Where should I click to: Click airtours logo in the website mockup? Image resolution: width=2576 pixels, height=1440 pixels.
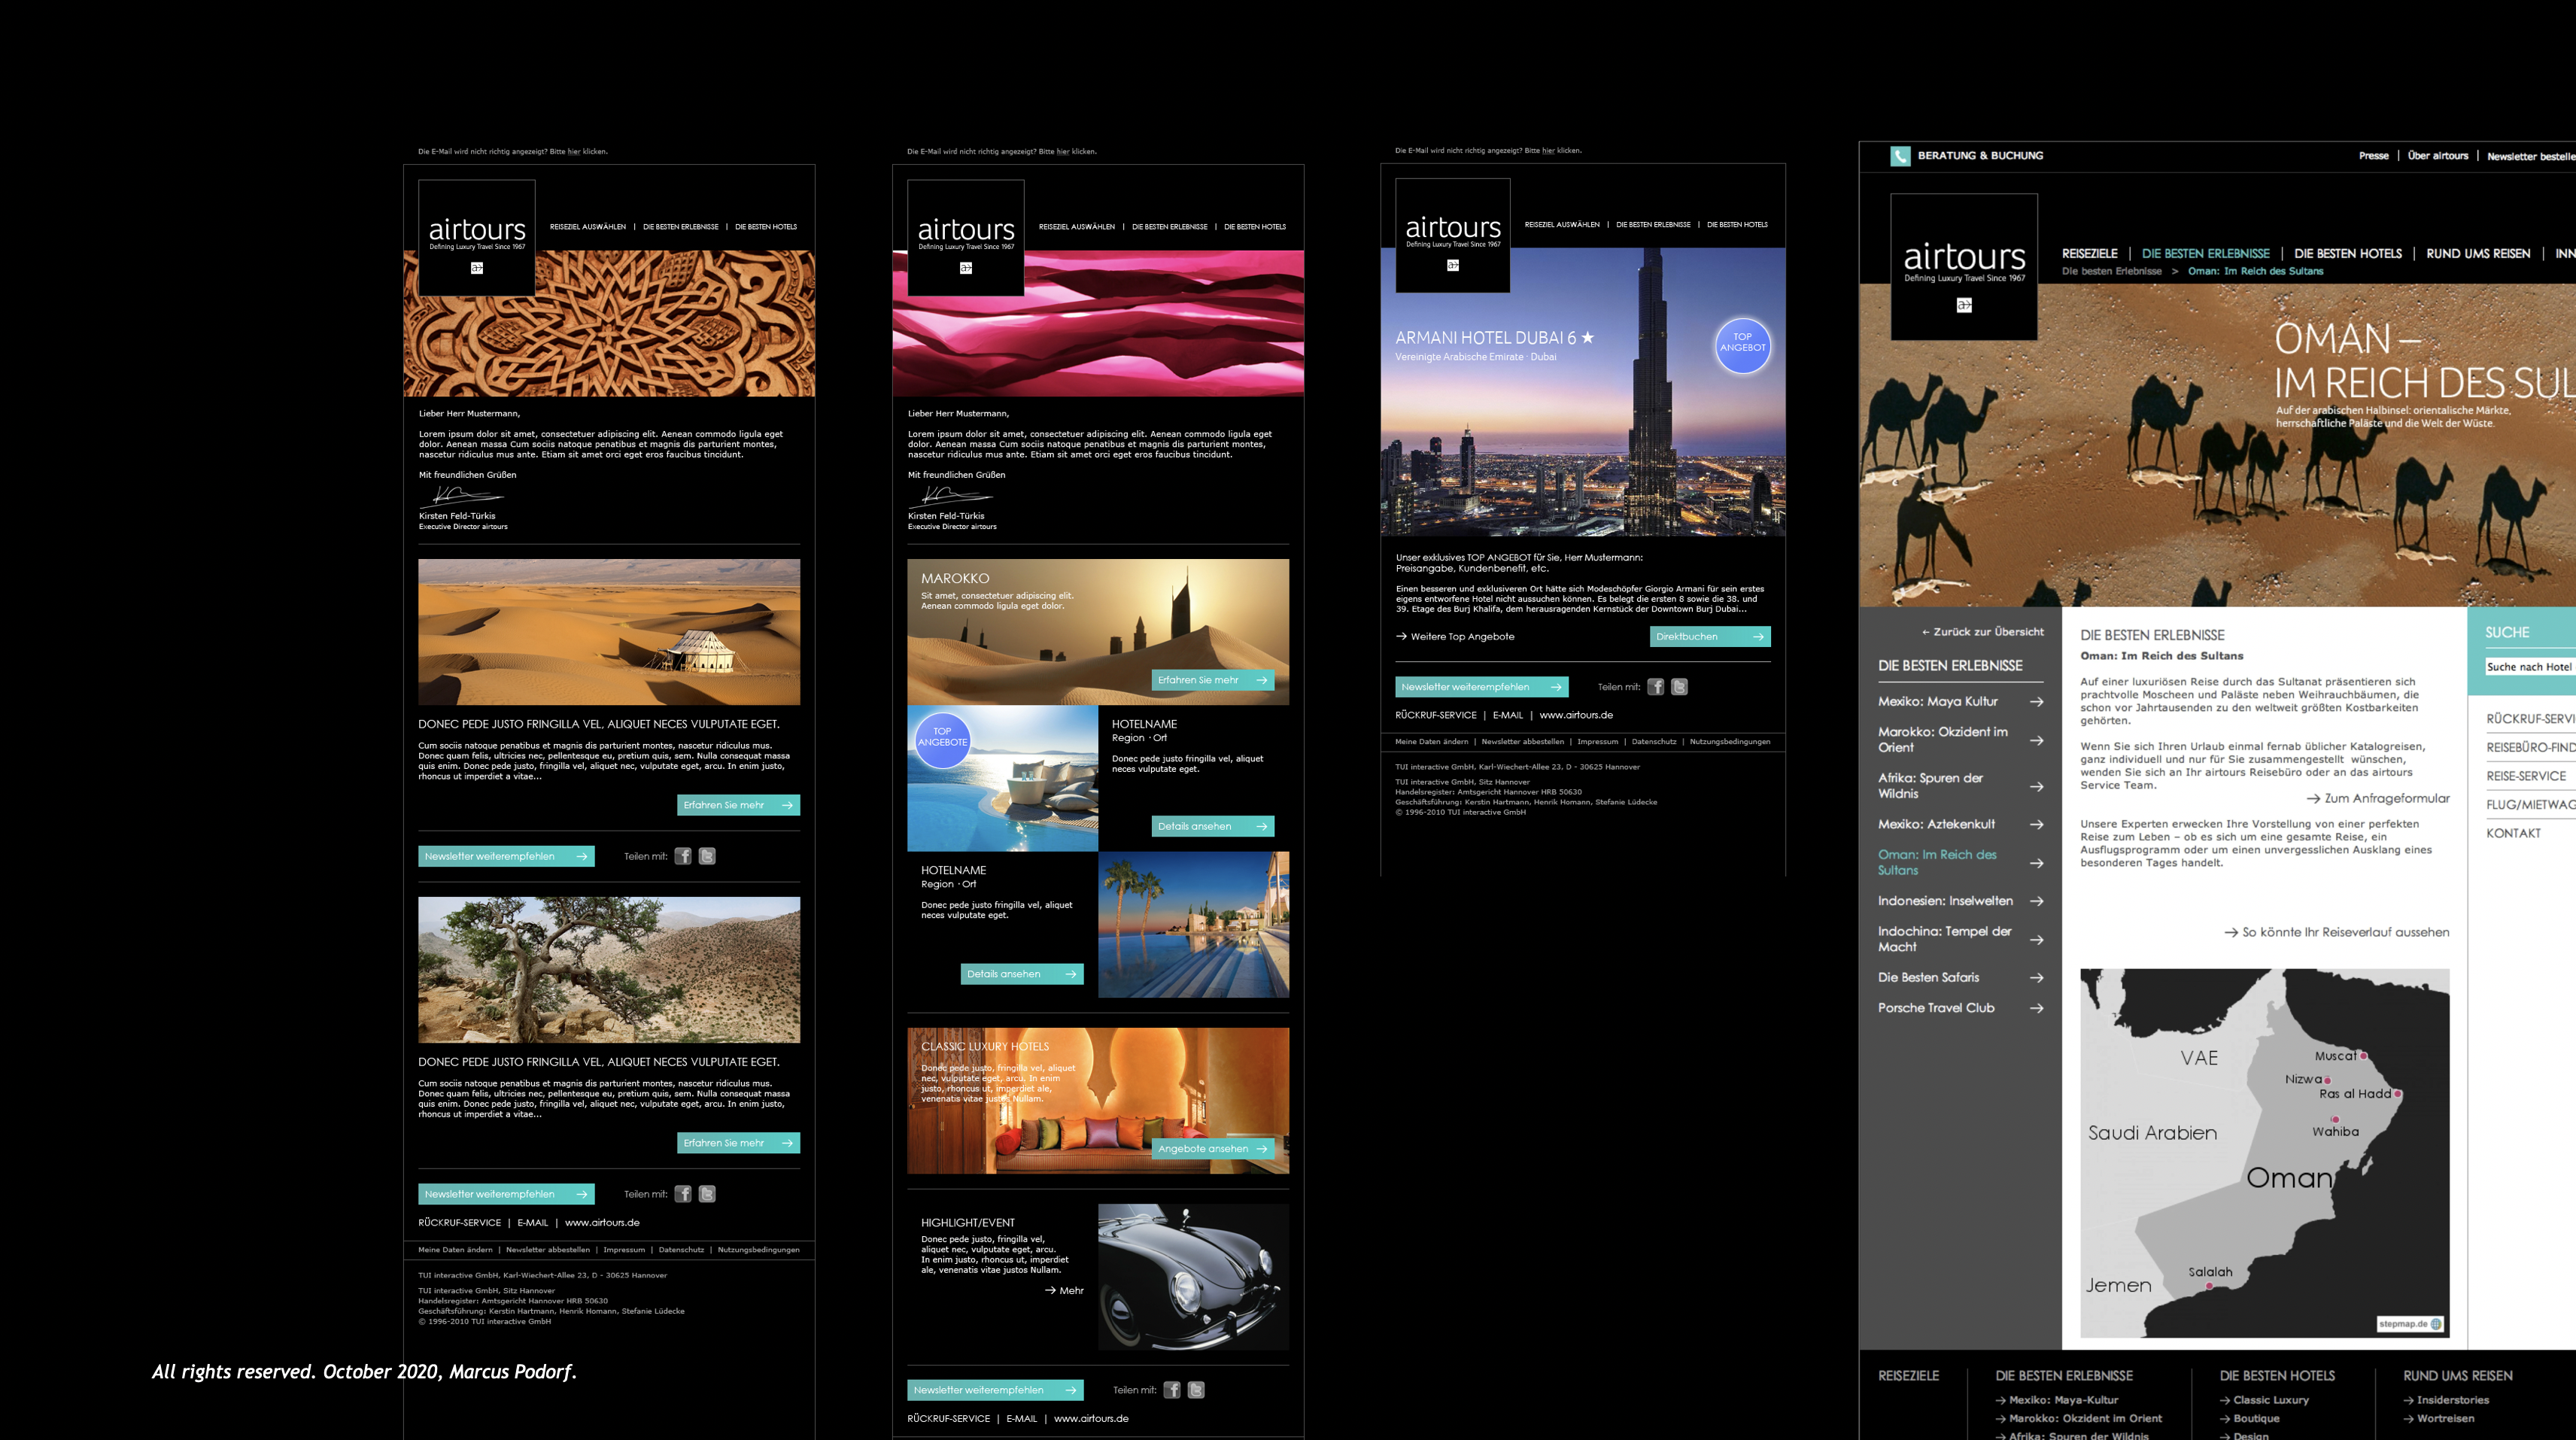[1964, 267]
